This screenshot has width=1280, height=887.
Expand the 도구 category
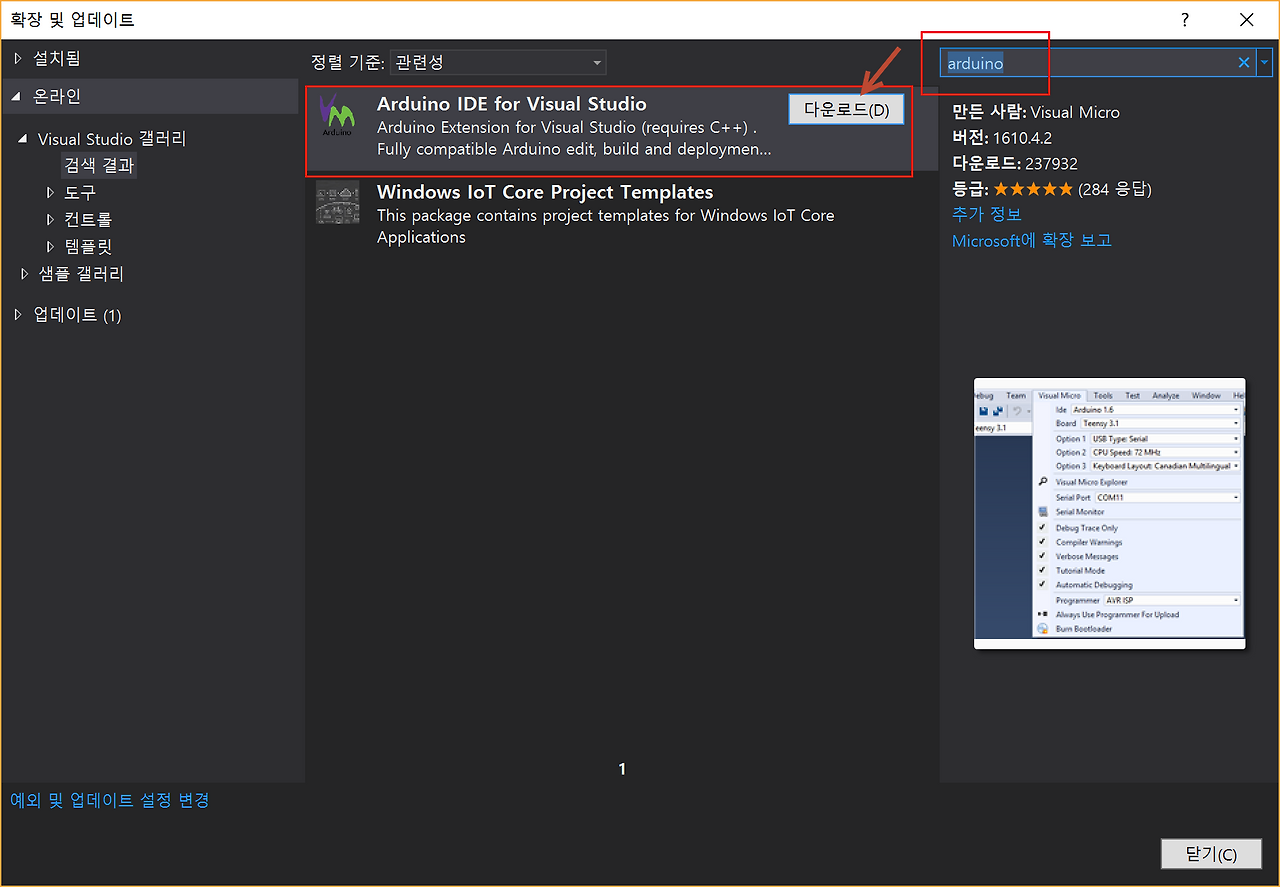coord(51,192)
